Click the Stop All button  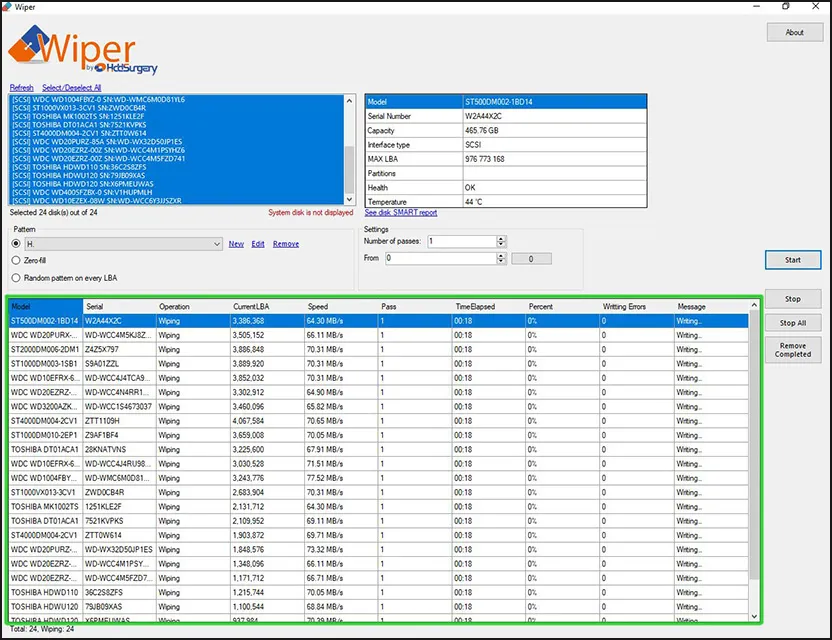coord(793,323)
